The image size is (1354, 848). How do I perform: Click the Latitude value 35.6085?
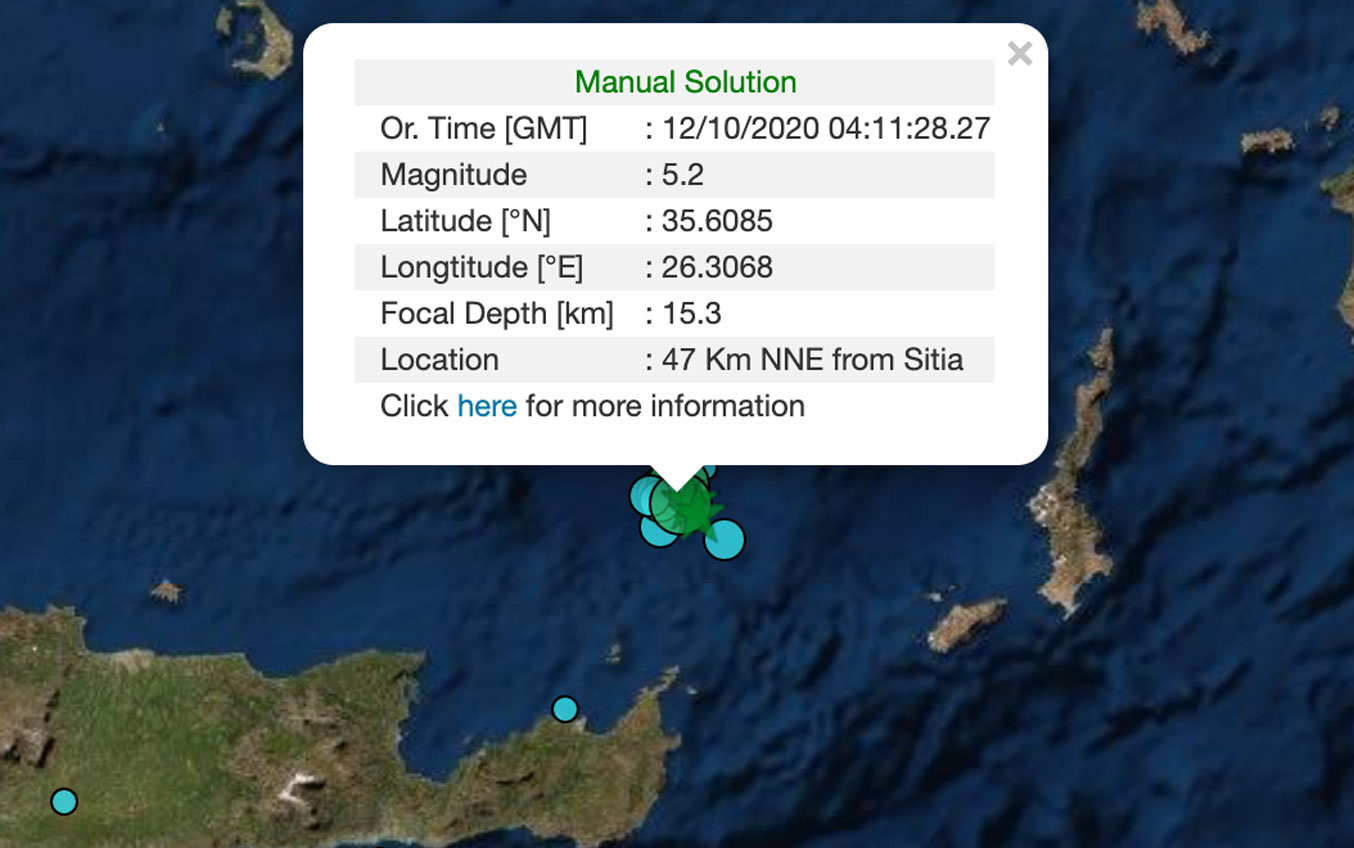point(716,221)
